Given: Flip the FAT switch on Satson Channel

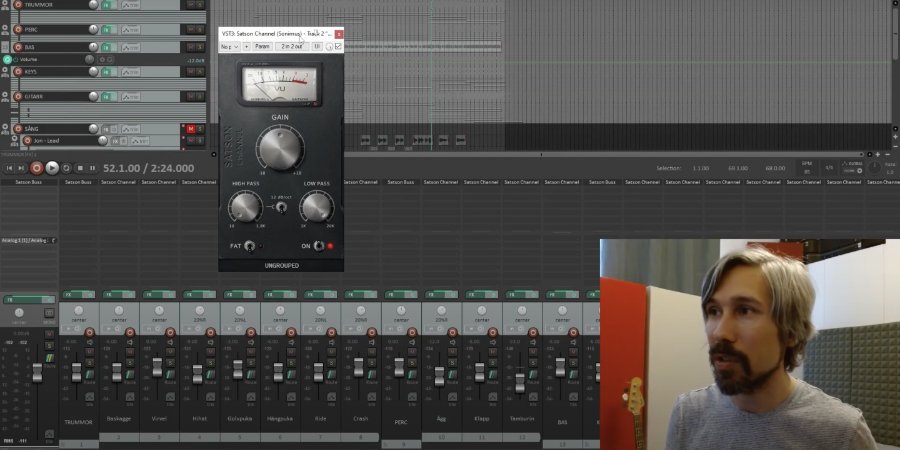Looking at the screenshot, I should (x=249, y=246).
